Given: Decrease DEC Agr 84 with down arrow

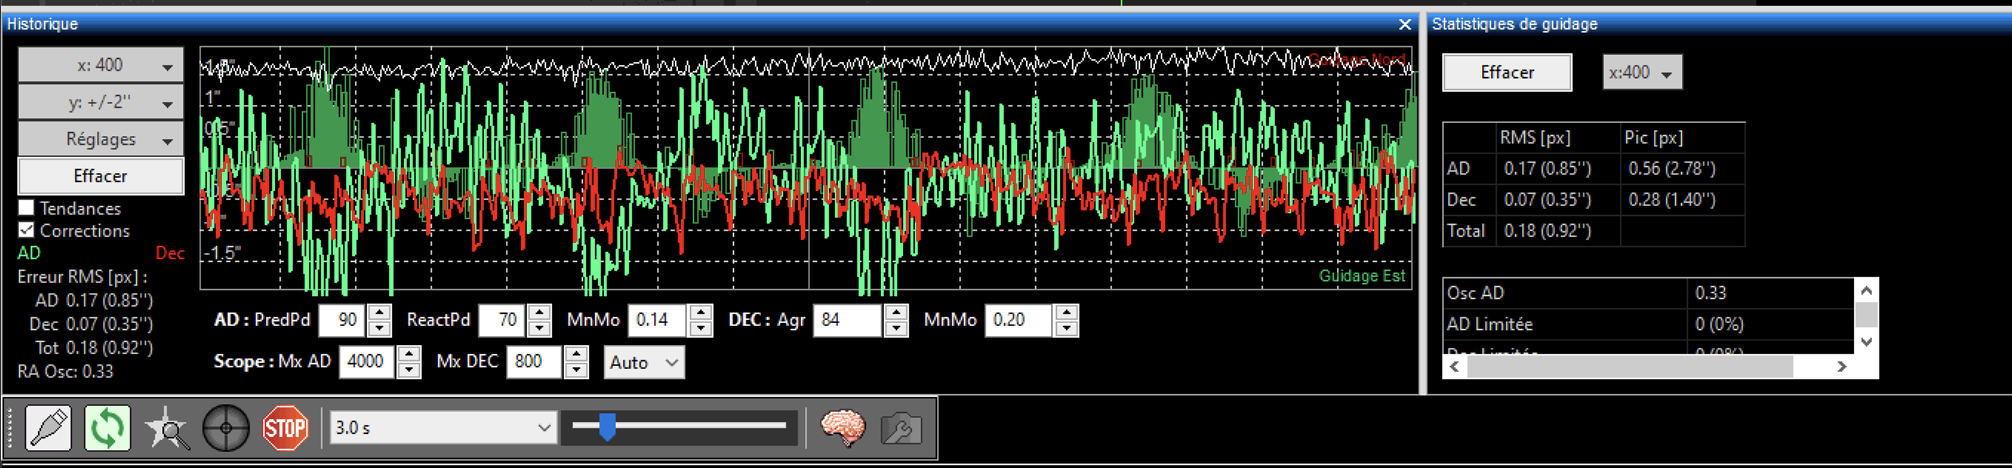Looking at the screenshot, I should (896, 329).
